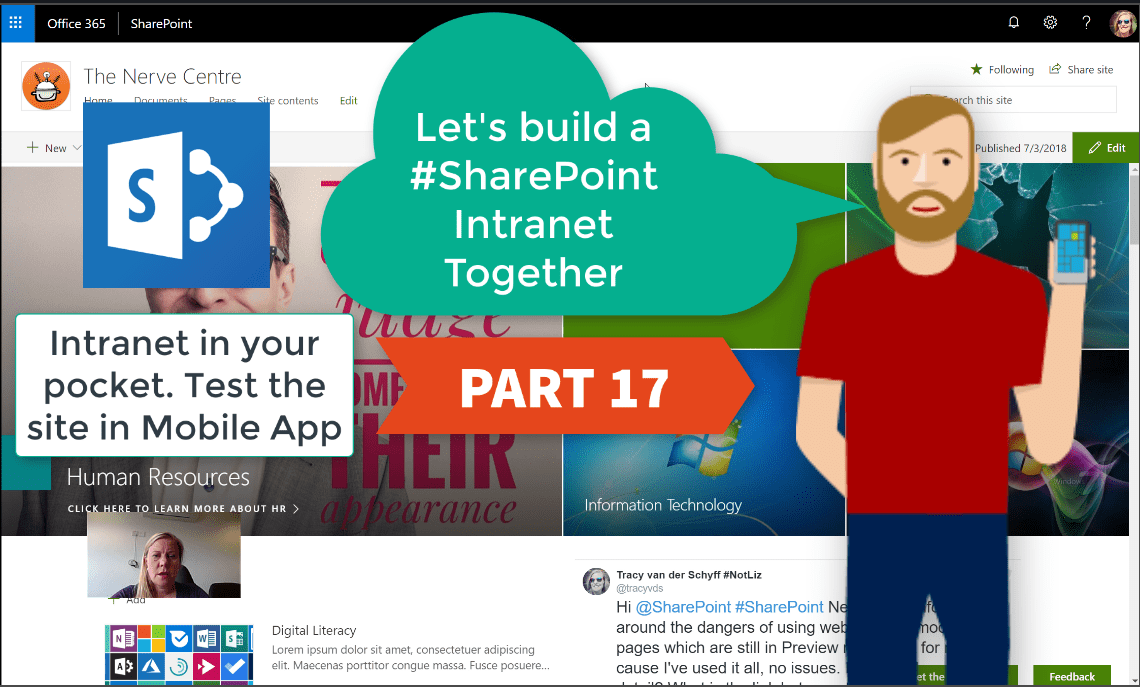1140x687 pixels.
Task: Open the Office 365 app launcher waffle
Action: click(x=16, y=23)
